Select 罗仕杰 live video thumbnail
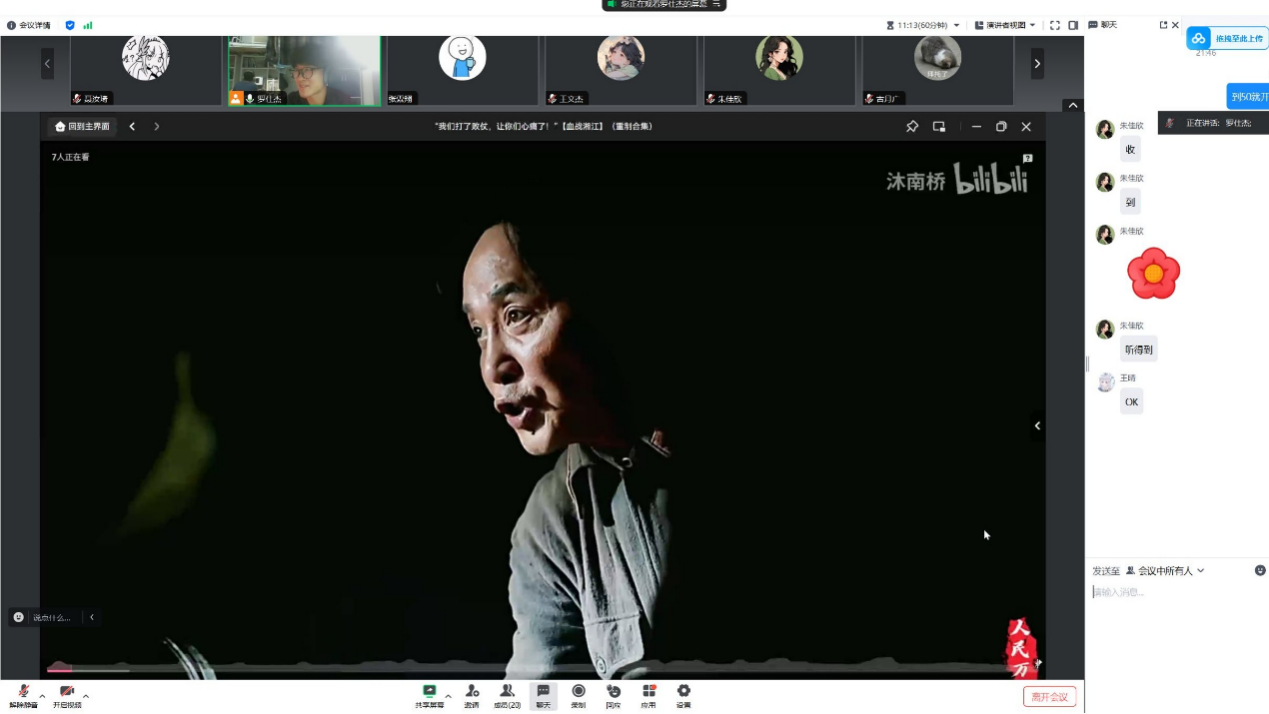 (x=304, y=70)
